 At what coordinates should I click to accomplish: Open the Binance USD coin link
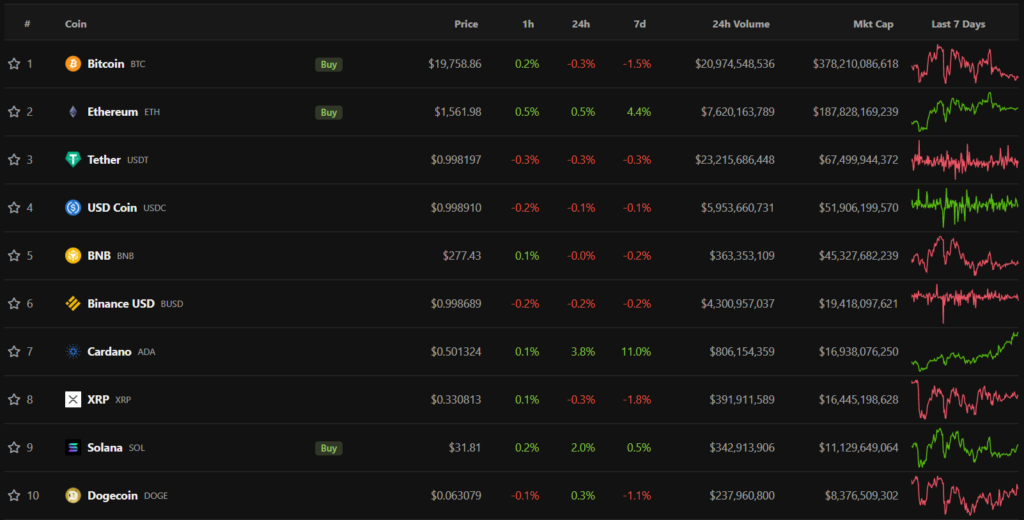(121, 304)
